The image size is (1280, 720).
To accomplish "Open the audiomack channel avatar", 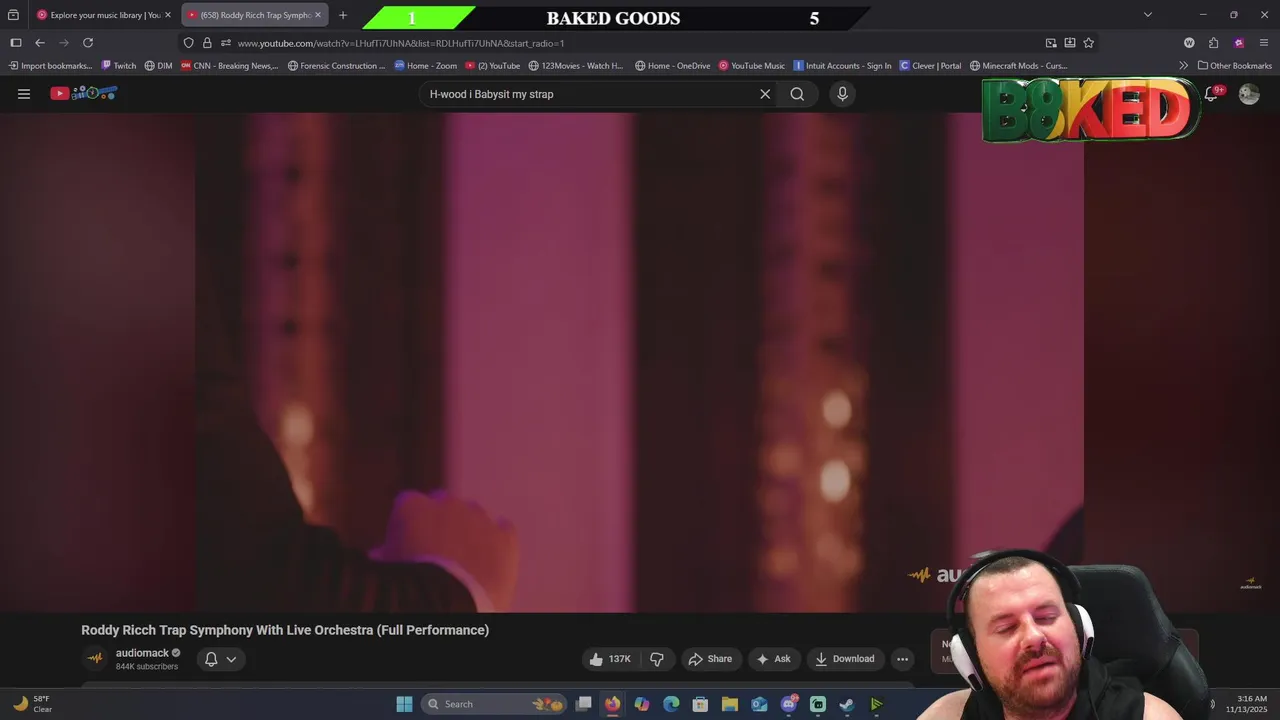I will [x=95, y=658].
